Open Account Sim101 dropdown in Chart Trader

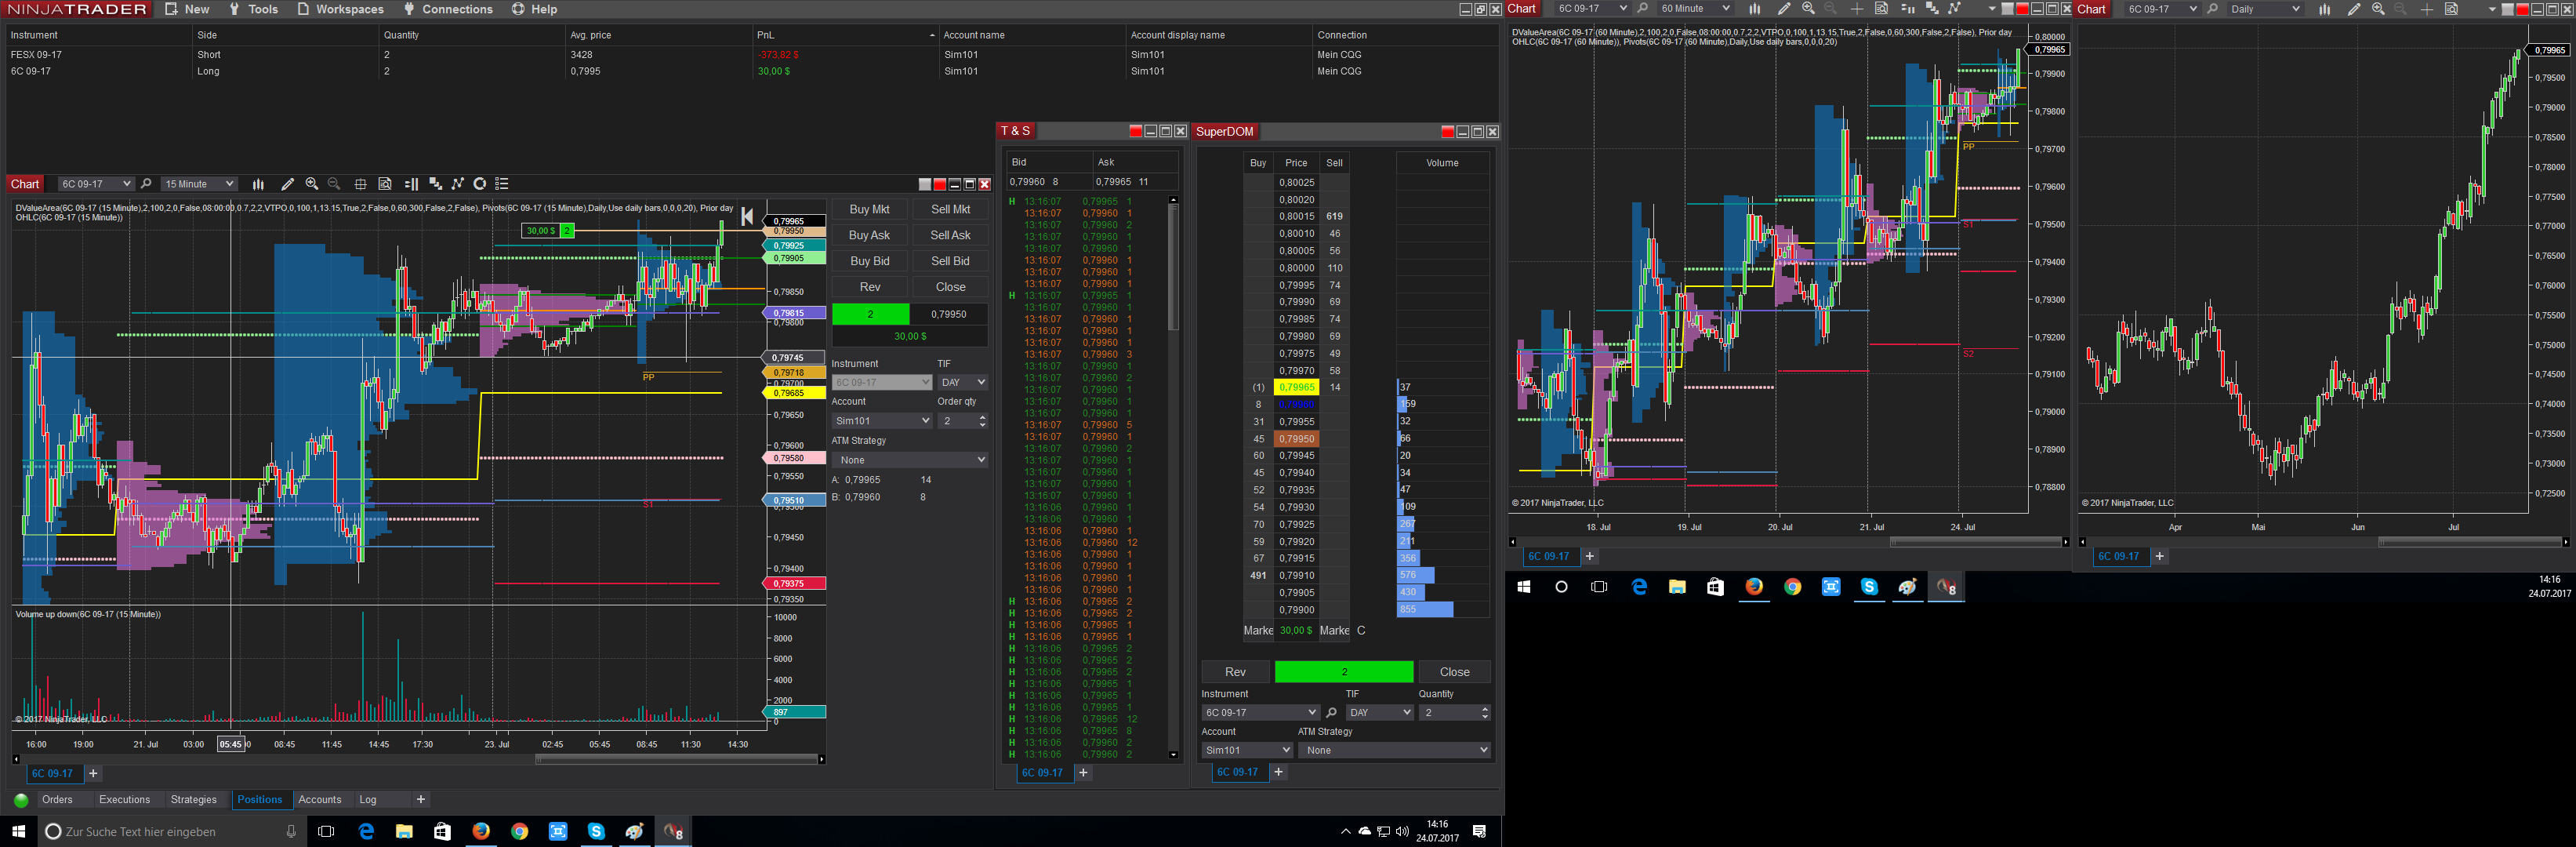coord(881,421)
